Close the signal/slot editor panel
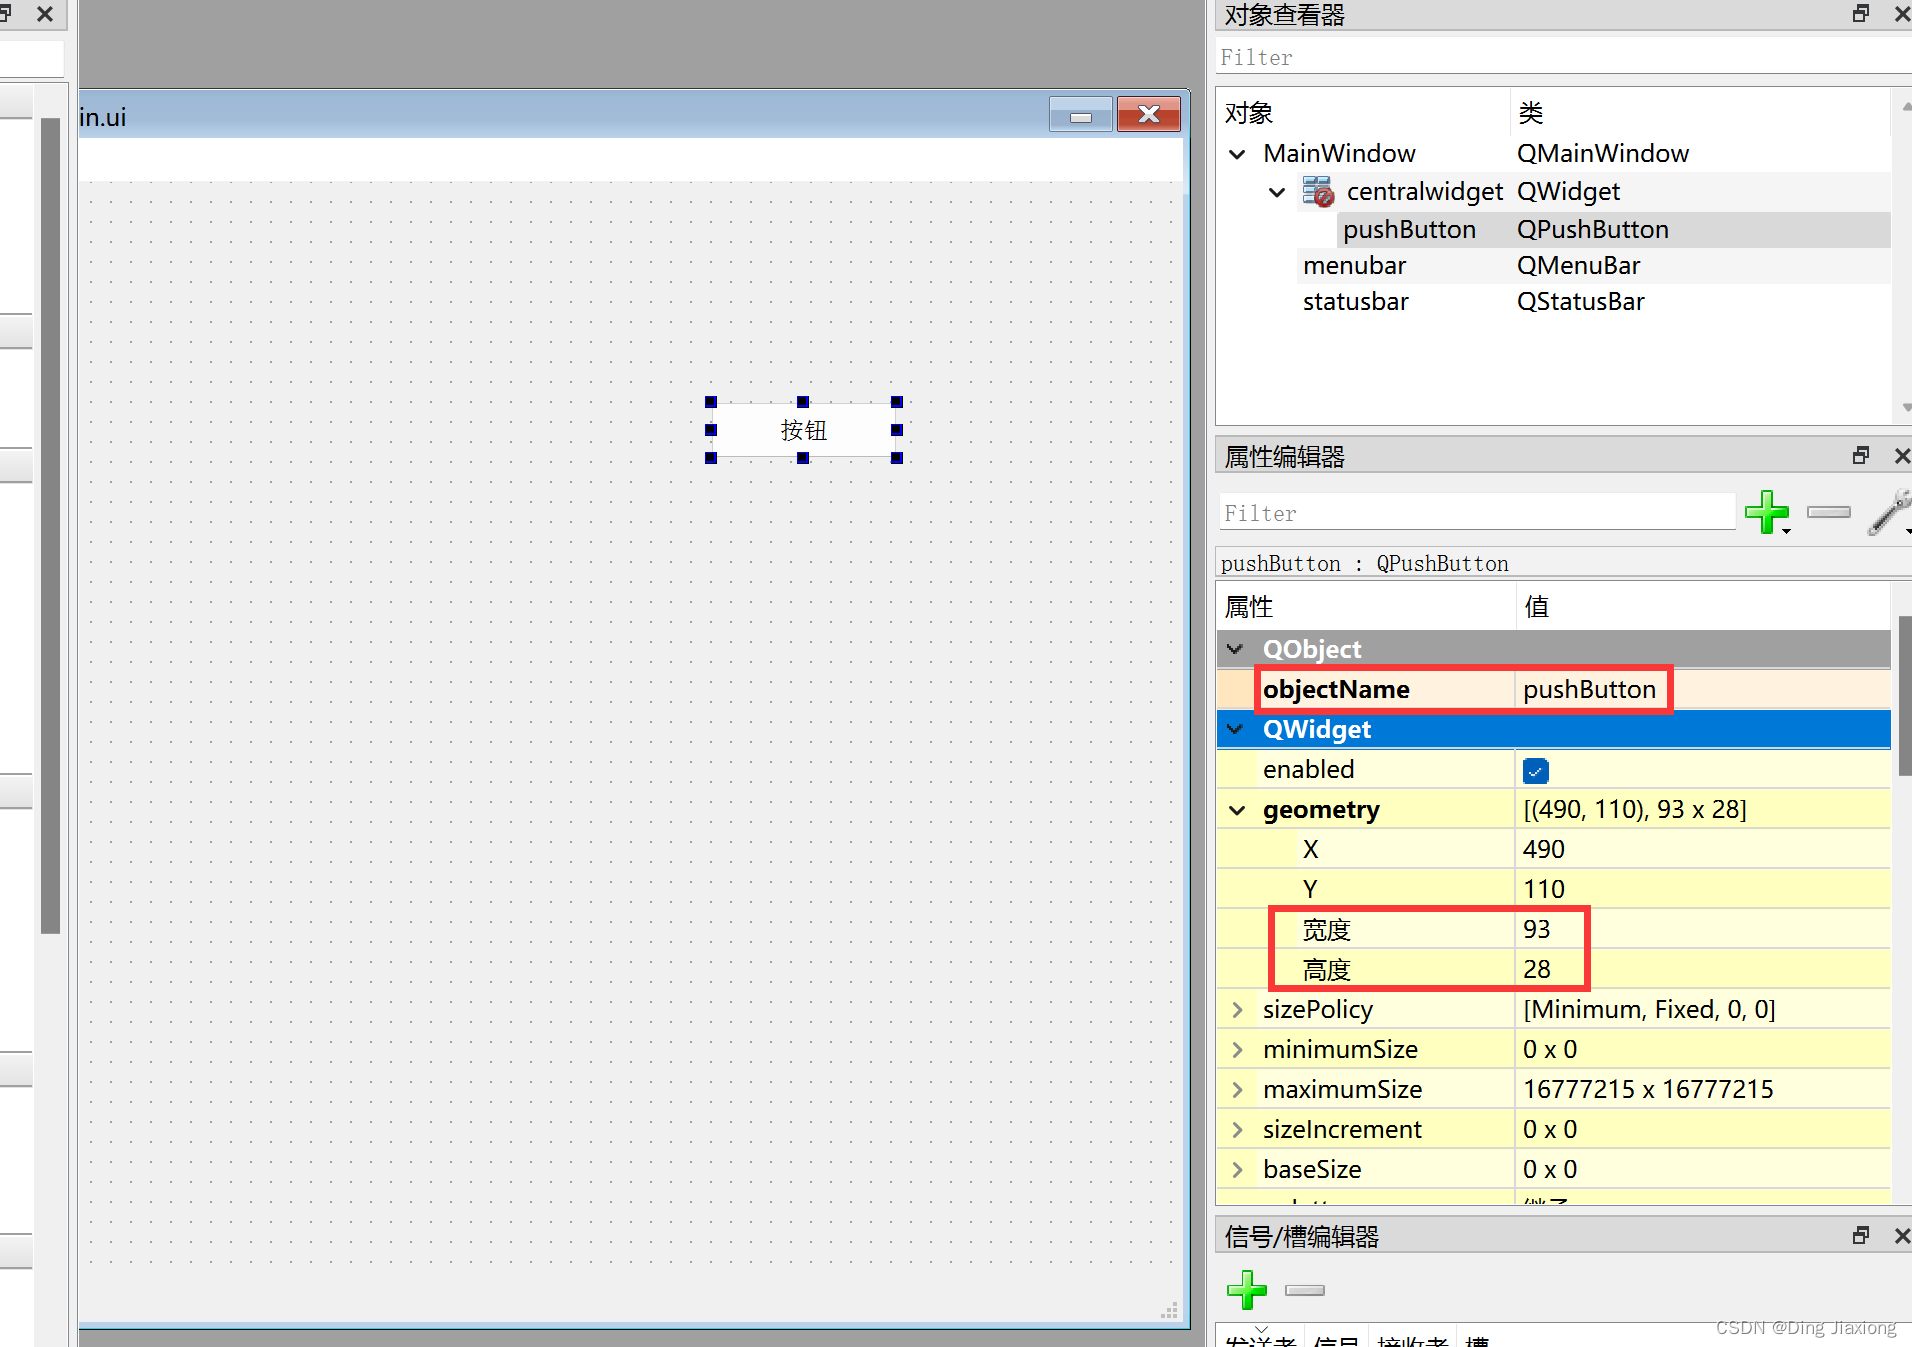The width and height of the screenshot is (1912, 1347). 1901,1236
